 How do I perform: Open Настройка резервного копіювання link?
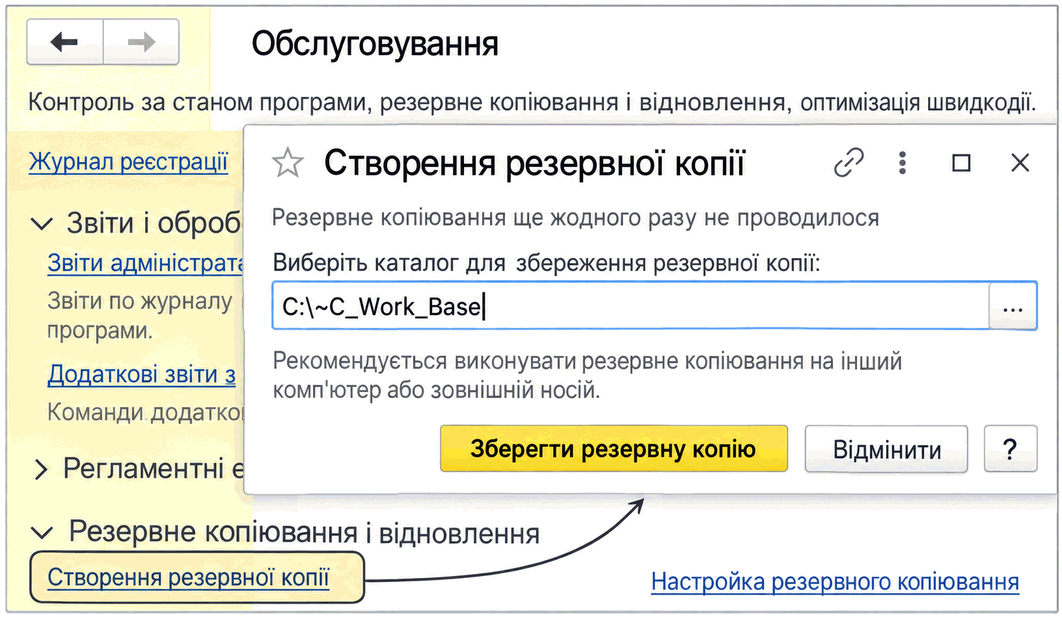(x=835, y=581)
